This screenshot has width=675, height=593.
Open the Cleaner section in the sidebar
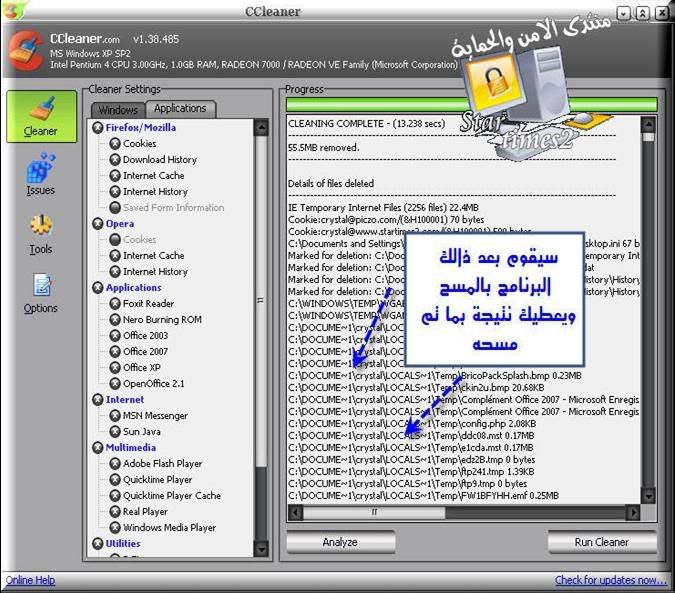(41, 116)
